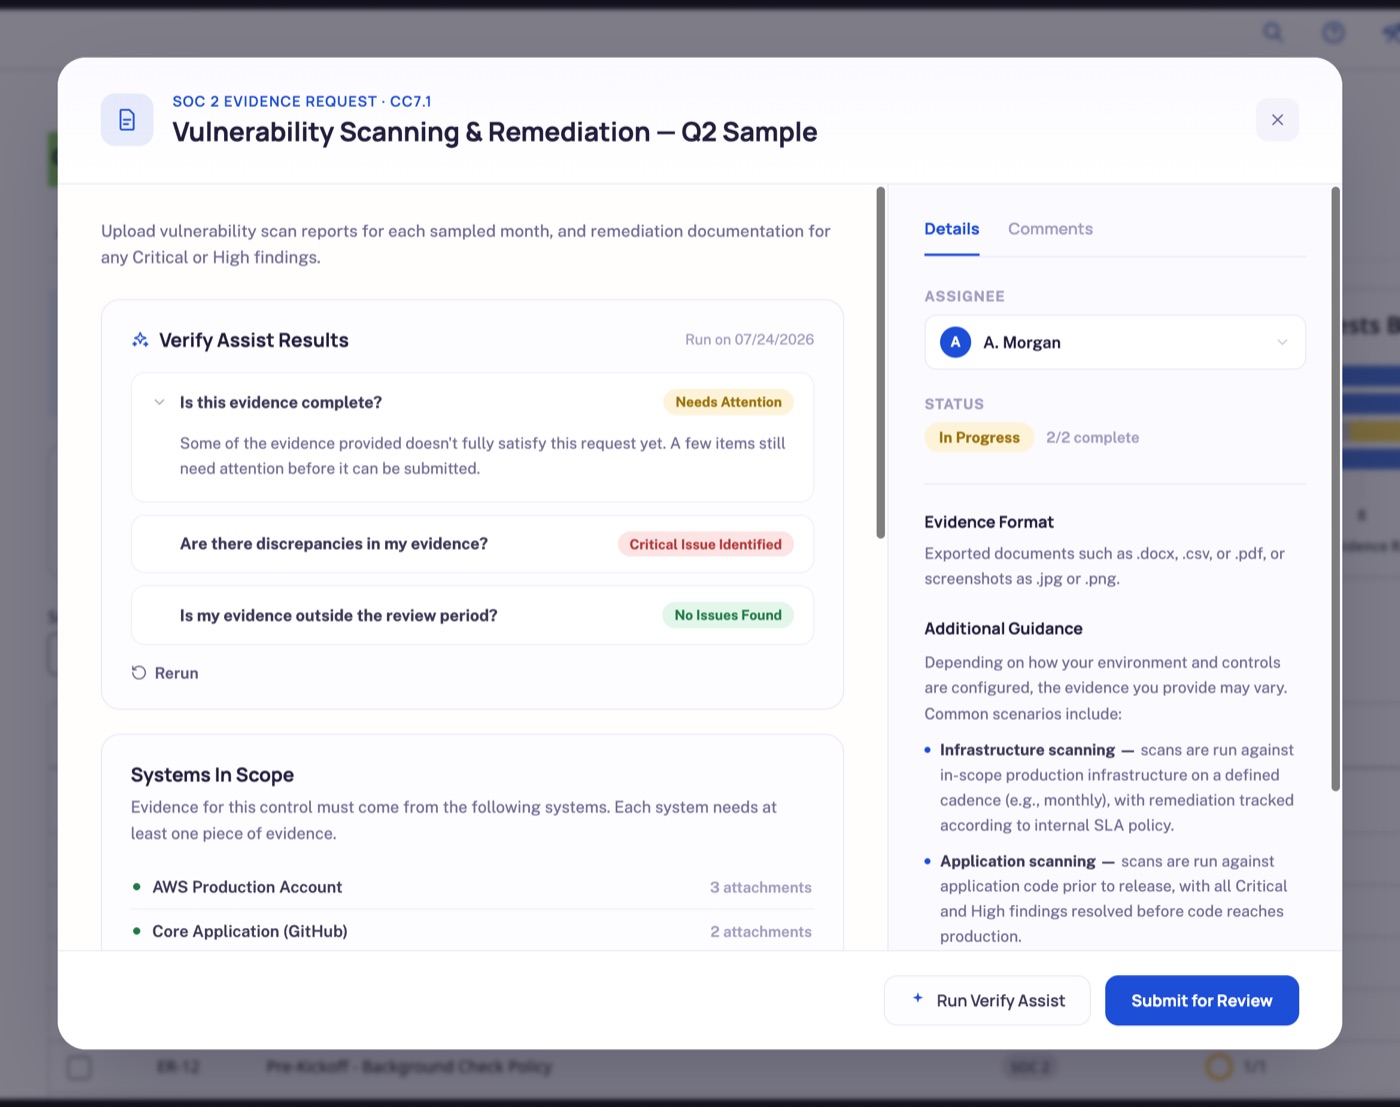Screen dimensions: 1400x1107
Task: Switch to the Details tab
Action: pyautogui.click(x=951, y=229)
